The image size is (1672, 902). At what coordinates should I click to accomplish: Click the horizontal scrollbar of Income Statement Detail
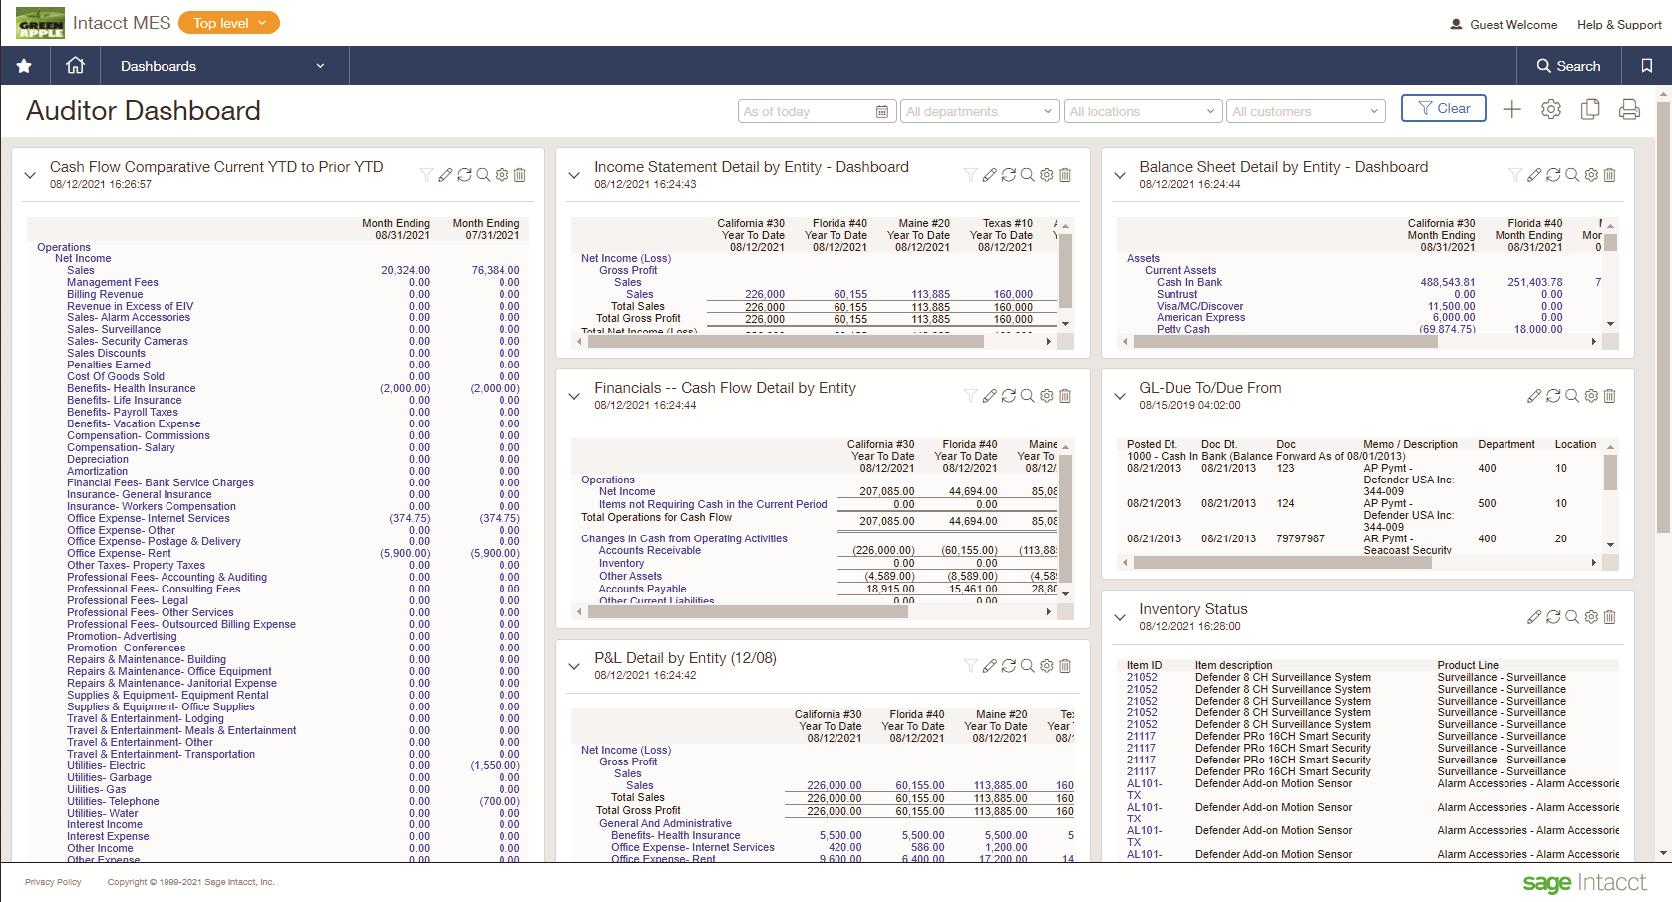(x=785, y=342)
